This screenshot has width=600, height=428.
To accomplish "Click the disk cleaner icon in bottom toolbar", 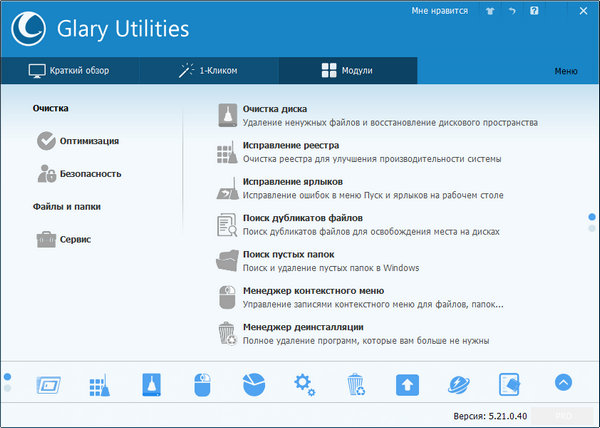I will coord(149,384).
